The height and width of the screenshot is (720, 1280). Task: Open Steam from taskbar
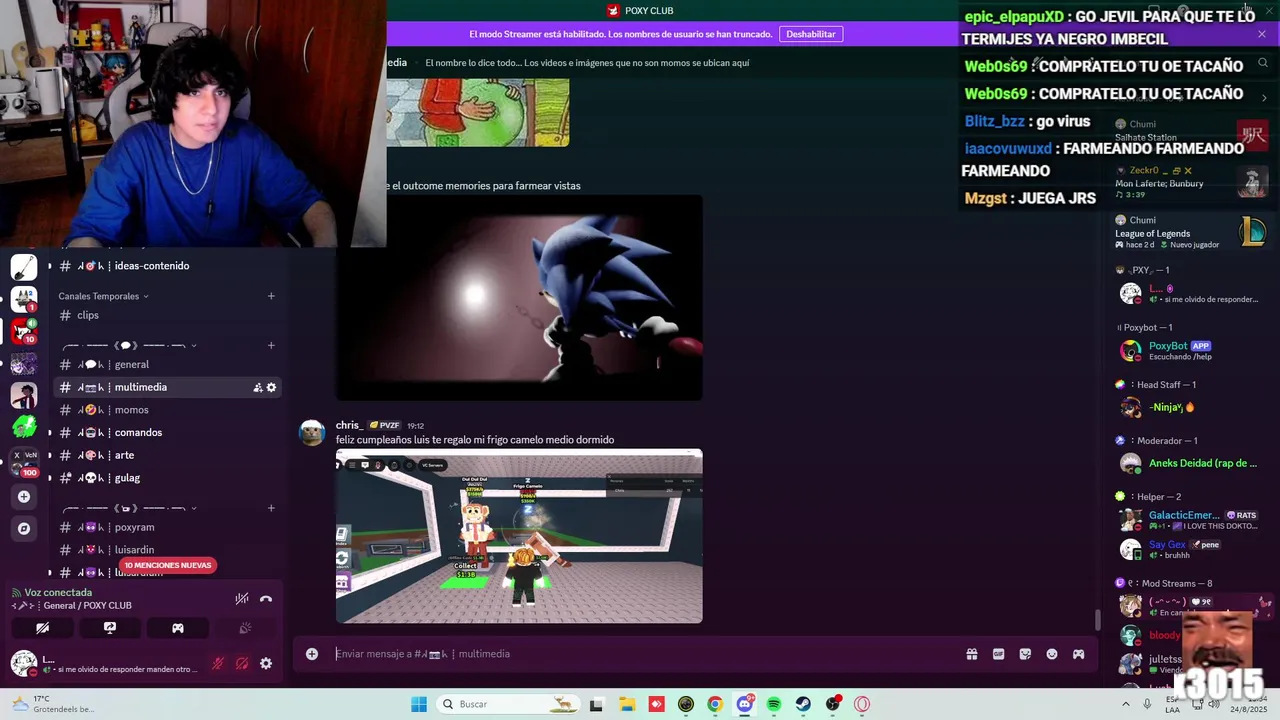pyautogui.click(x=803, y=704)
